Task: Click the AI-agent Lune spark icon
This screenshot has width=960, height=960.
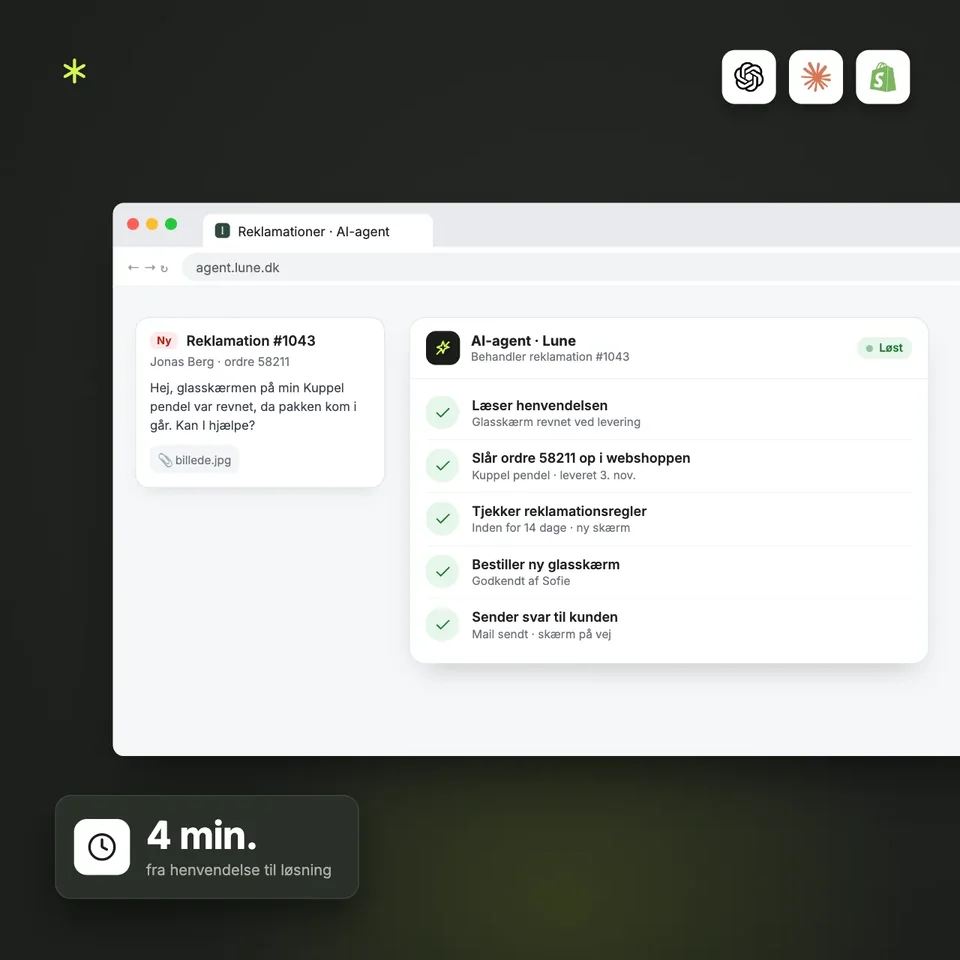Action: coord(443,348)
